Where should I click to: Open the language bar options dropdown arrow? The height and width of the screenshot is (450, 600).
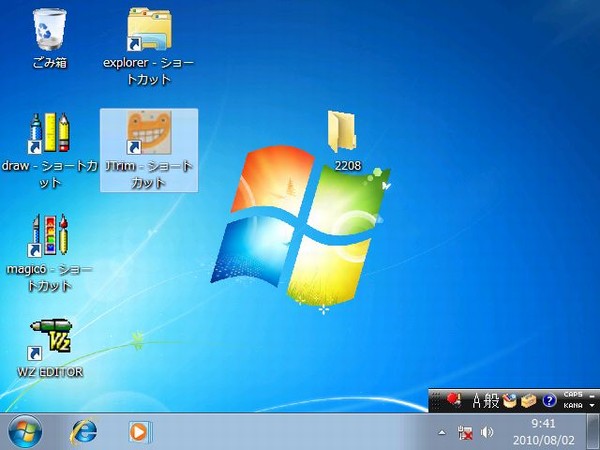[592, 406]
